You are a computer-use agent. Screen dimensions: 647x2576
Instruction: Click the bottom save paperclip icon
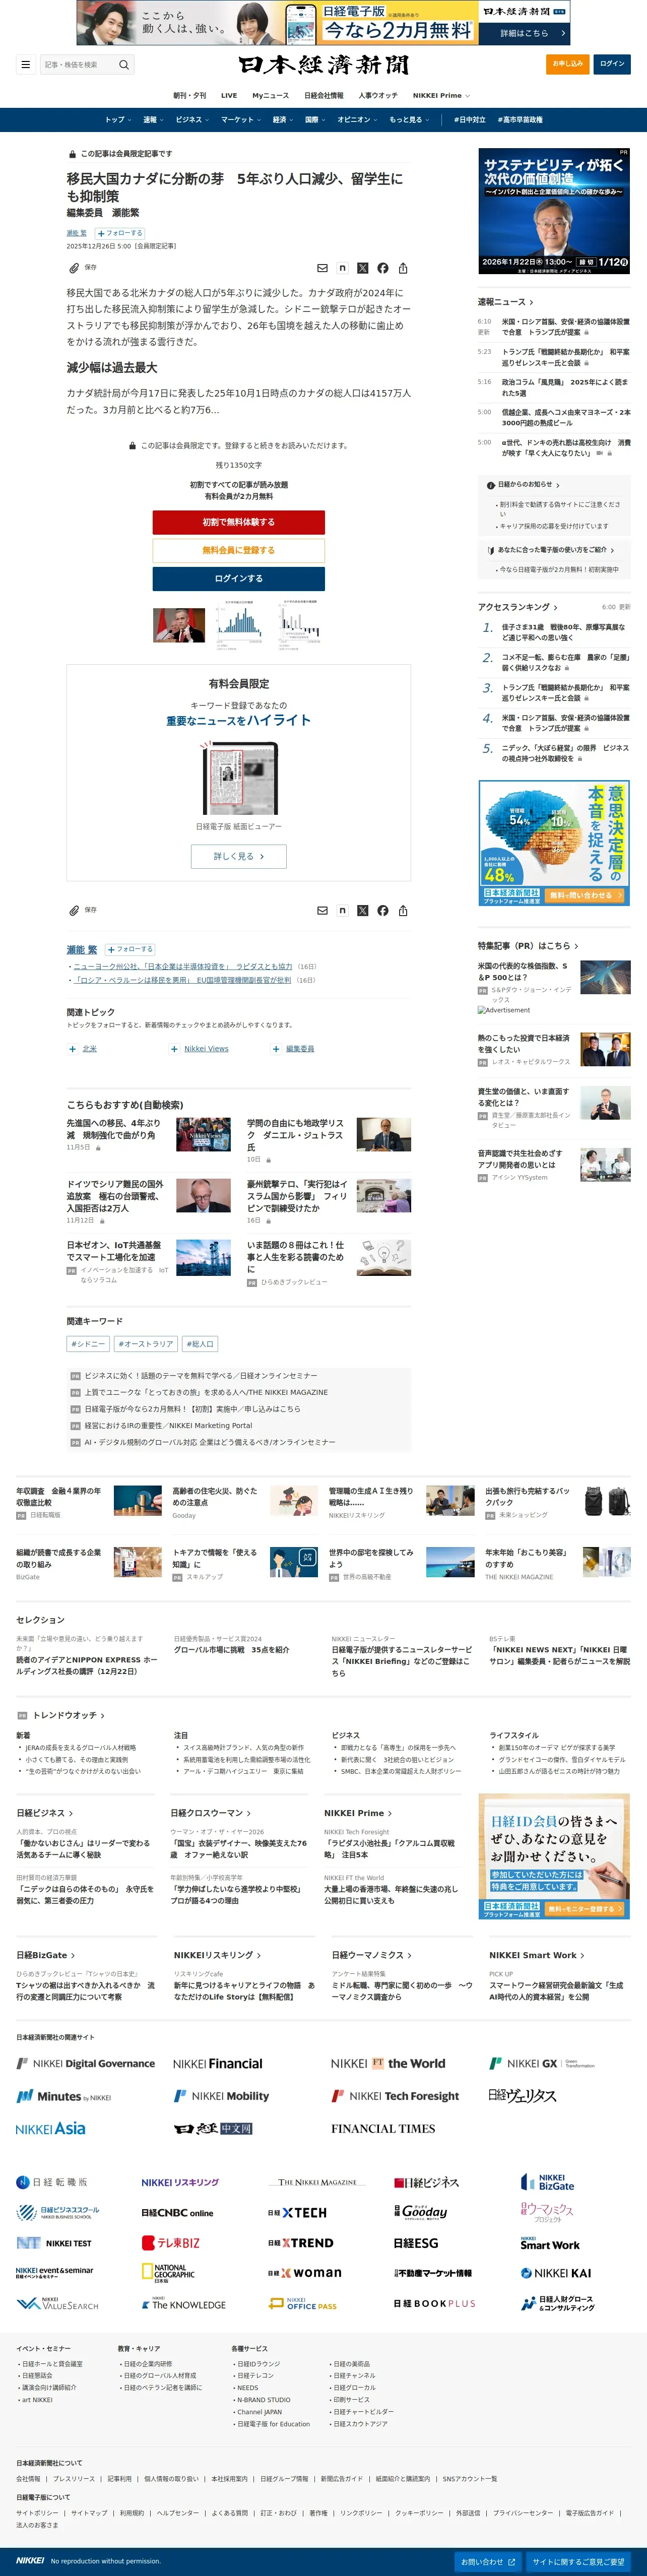(x=73, y=910)
